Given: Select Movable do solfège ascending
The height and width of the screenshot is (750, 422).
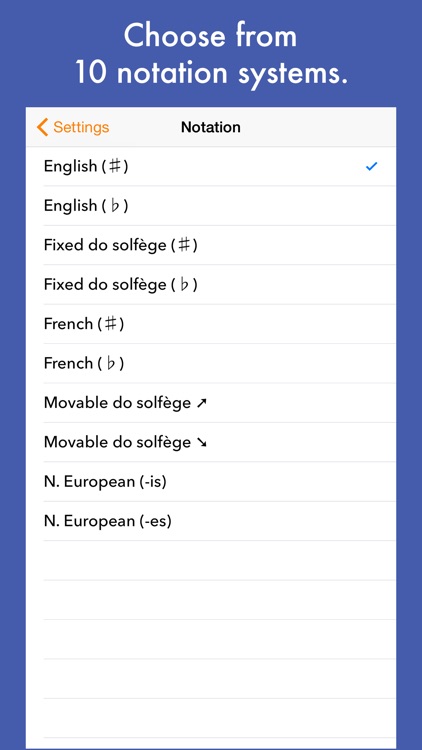Looking at the screenshot, I should click(x=211, y=403).
